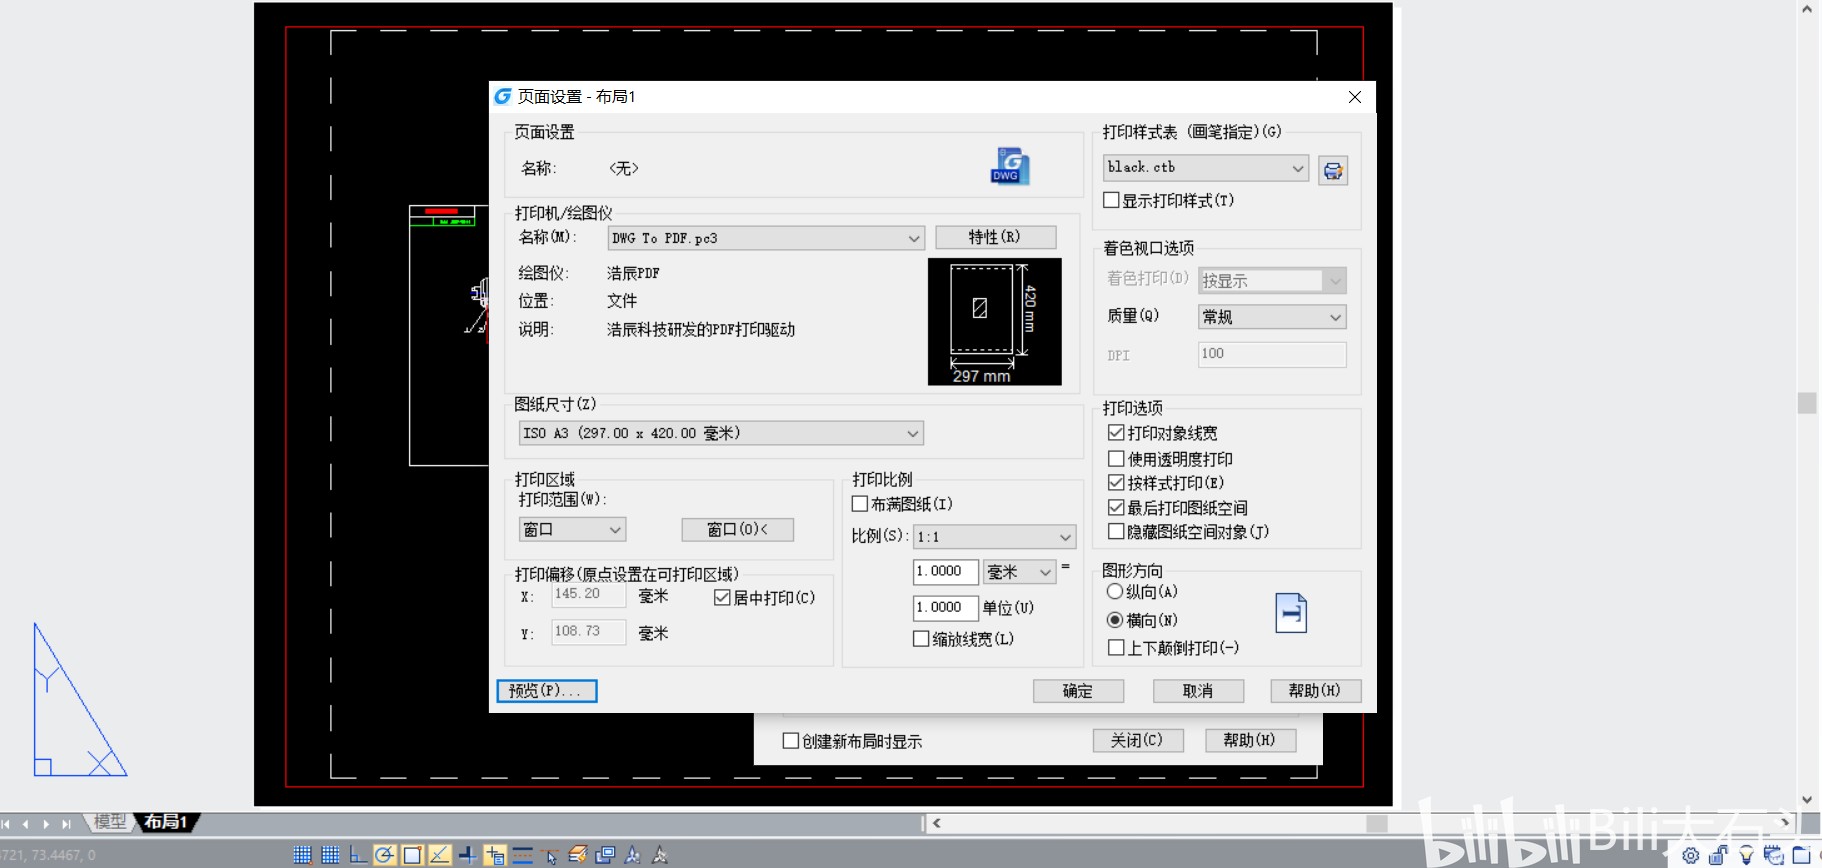Click 窗口(O)< pick window button
Image resolution: width=1822 pixels, height=868 pixels.
[x=737, y=529]
